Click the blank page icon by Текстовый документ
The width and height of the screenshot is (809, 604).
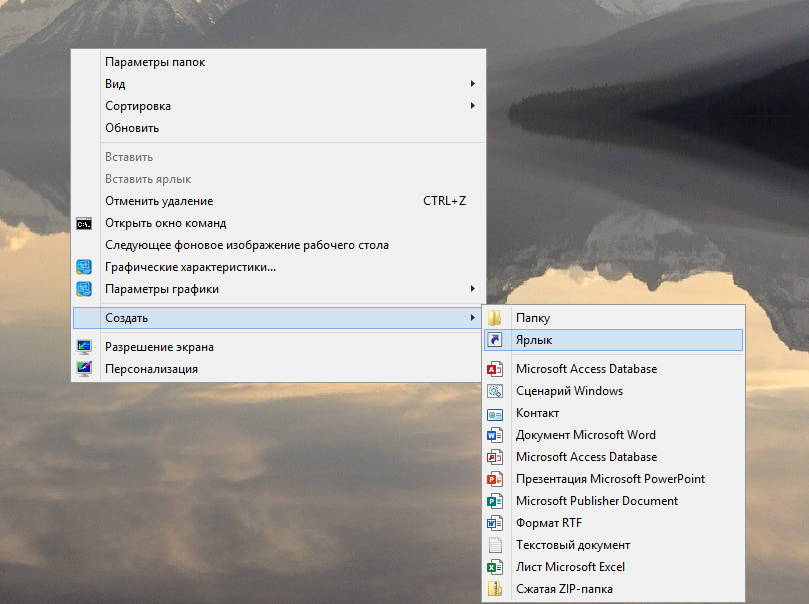[x=495, y=545]
